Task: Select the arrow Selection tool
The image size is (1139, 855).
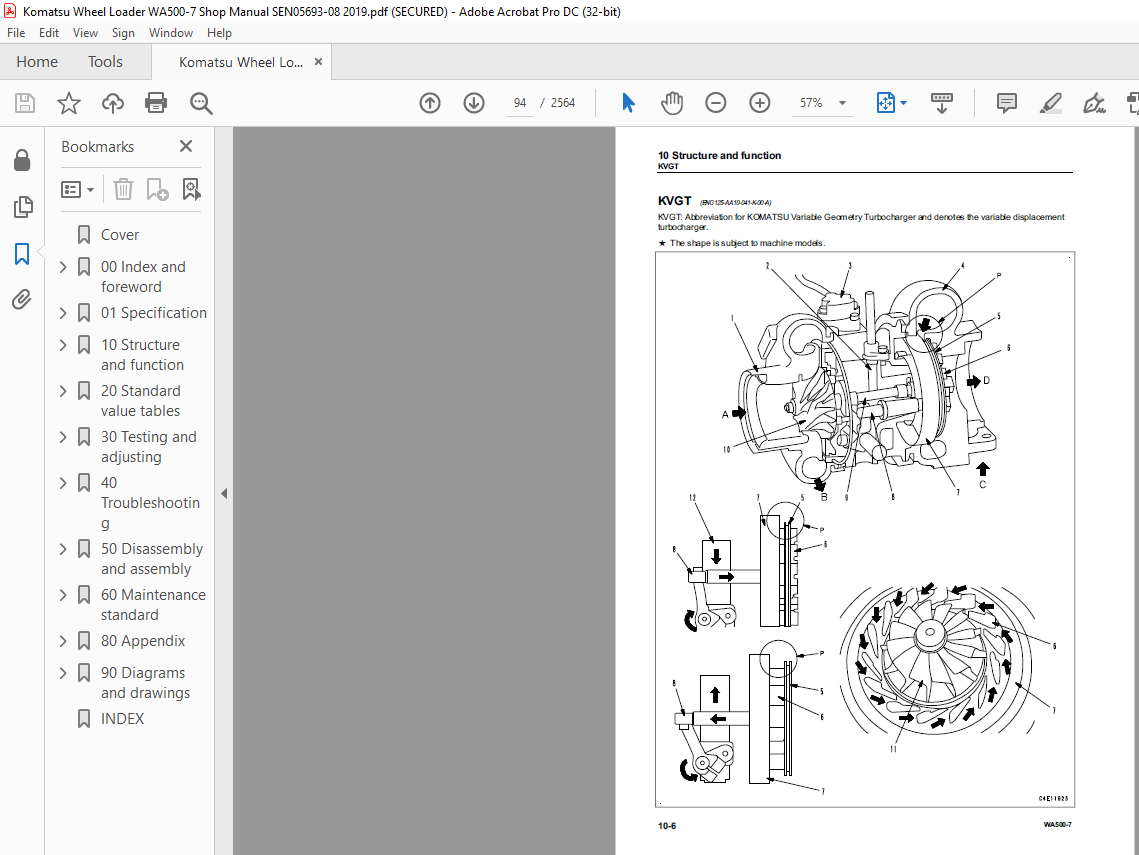Action: (628, 103)
